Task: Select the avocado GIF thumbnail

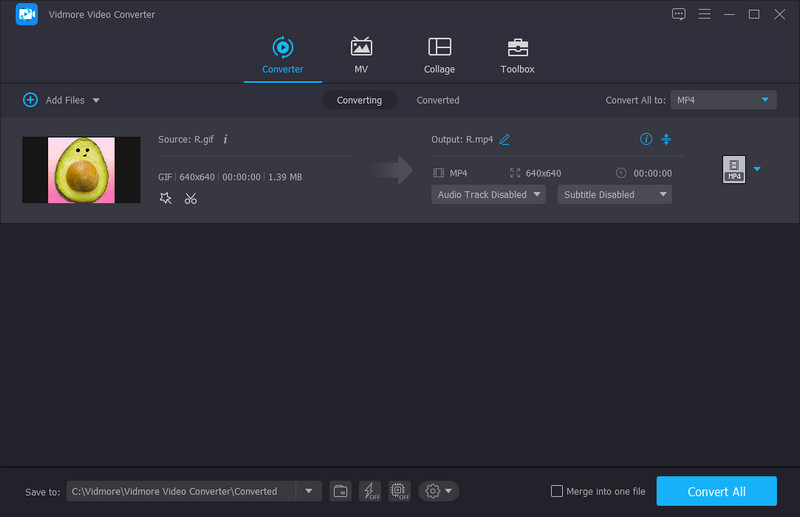Action: (81, 170)
